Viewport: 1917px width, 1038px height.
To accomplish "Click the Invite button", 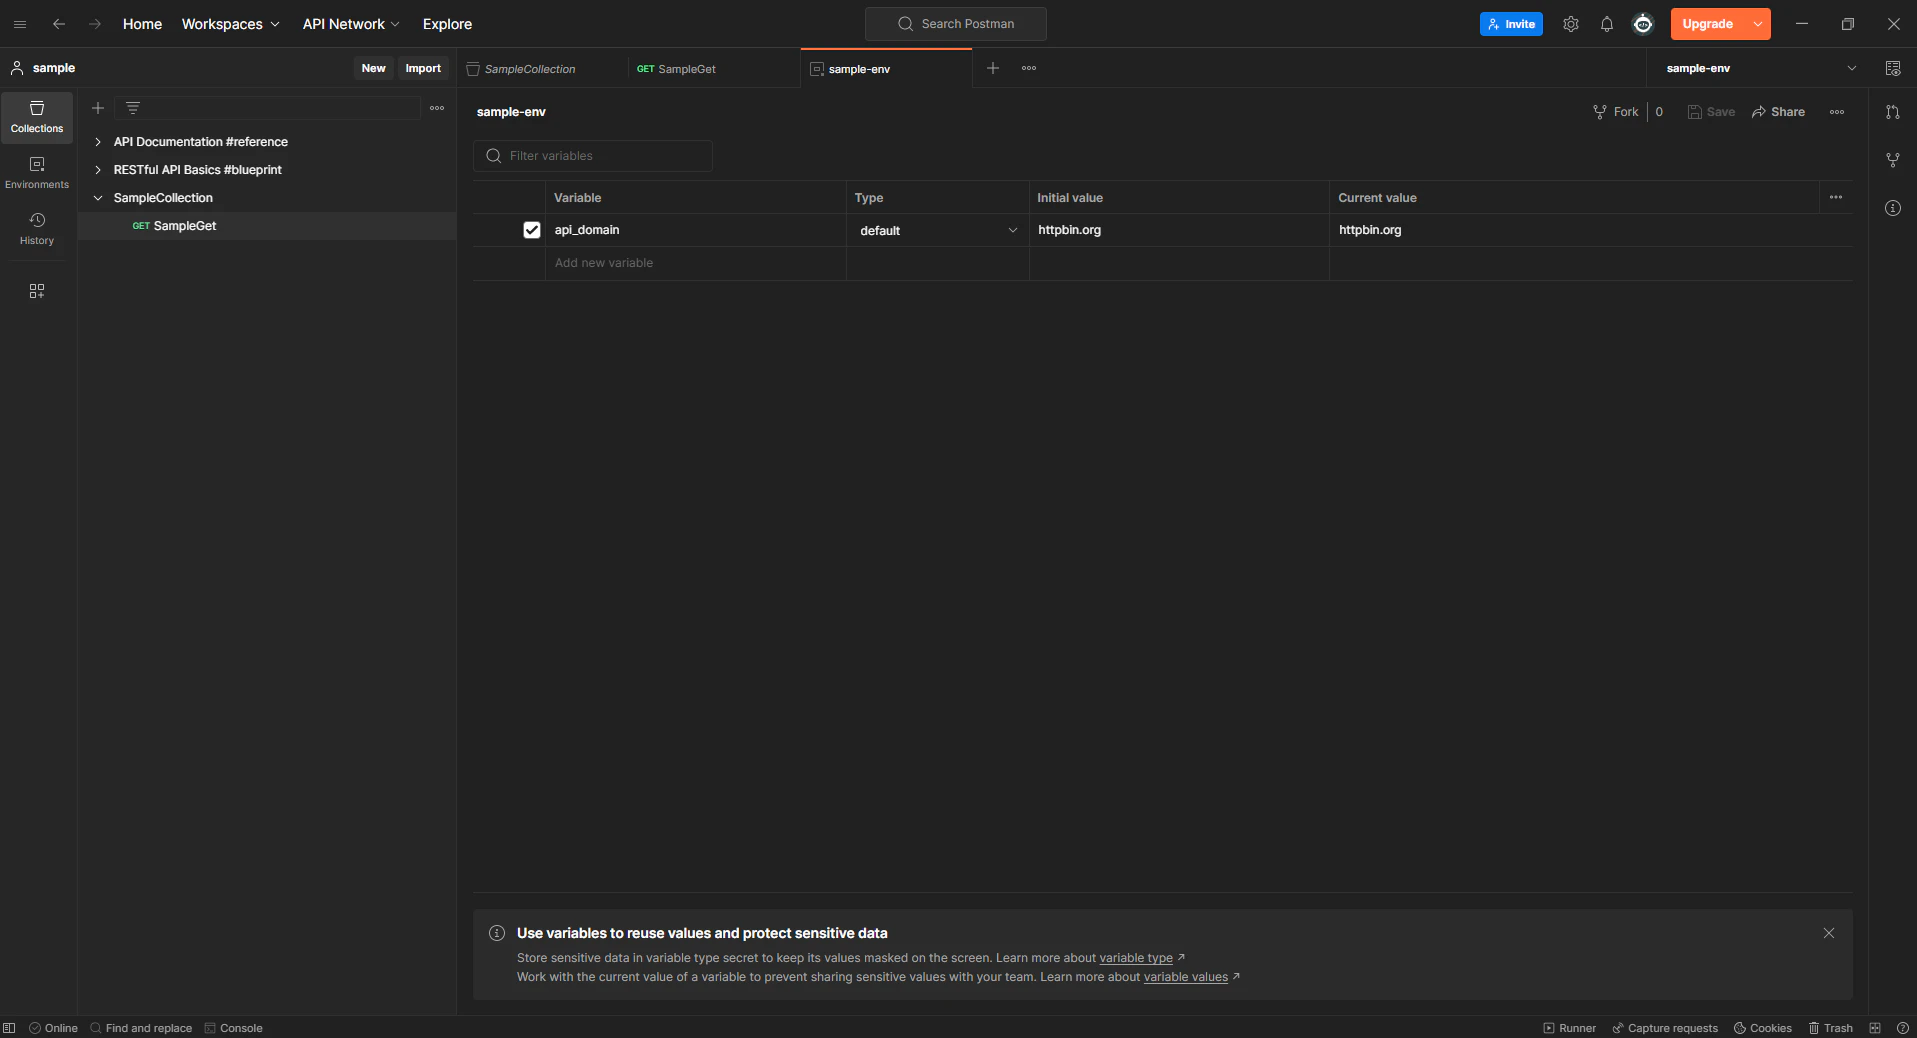I will [1511, 24].
